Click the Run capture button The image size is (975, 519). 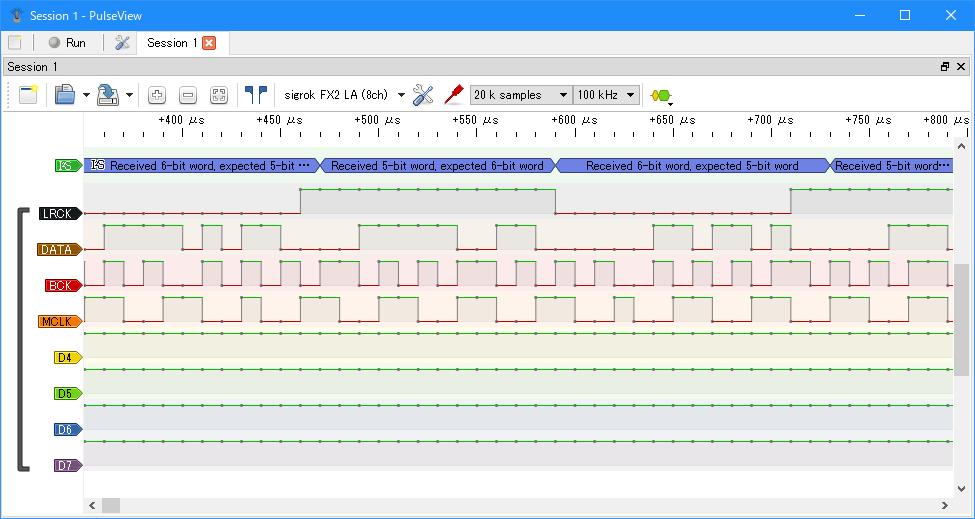[67, 43]
